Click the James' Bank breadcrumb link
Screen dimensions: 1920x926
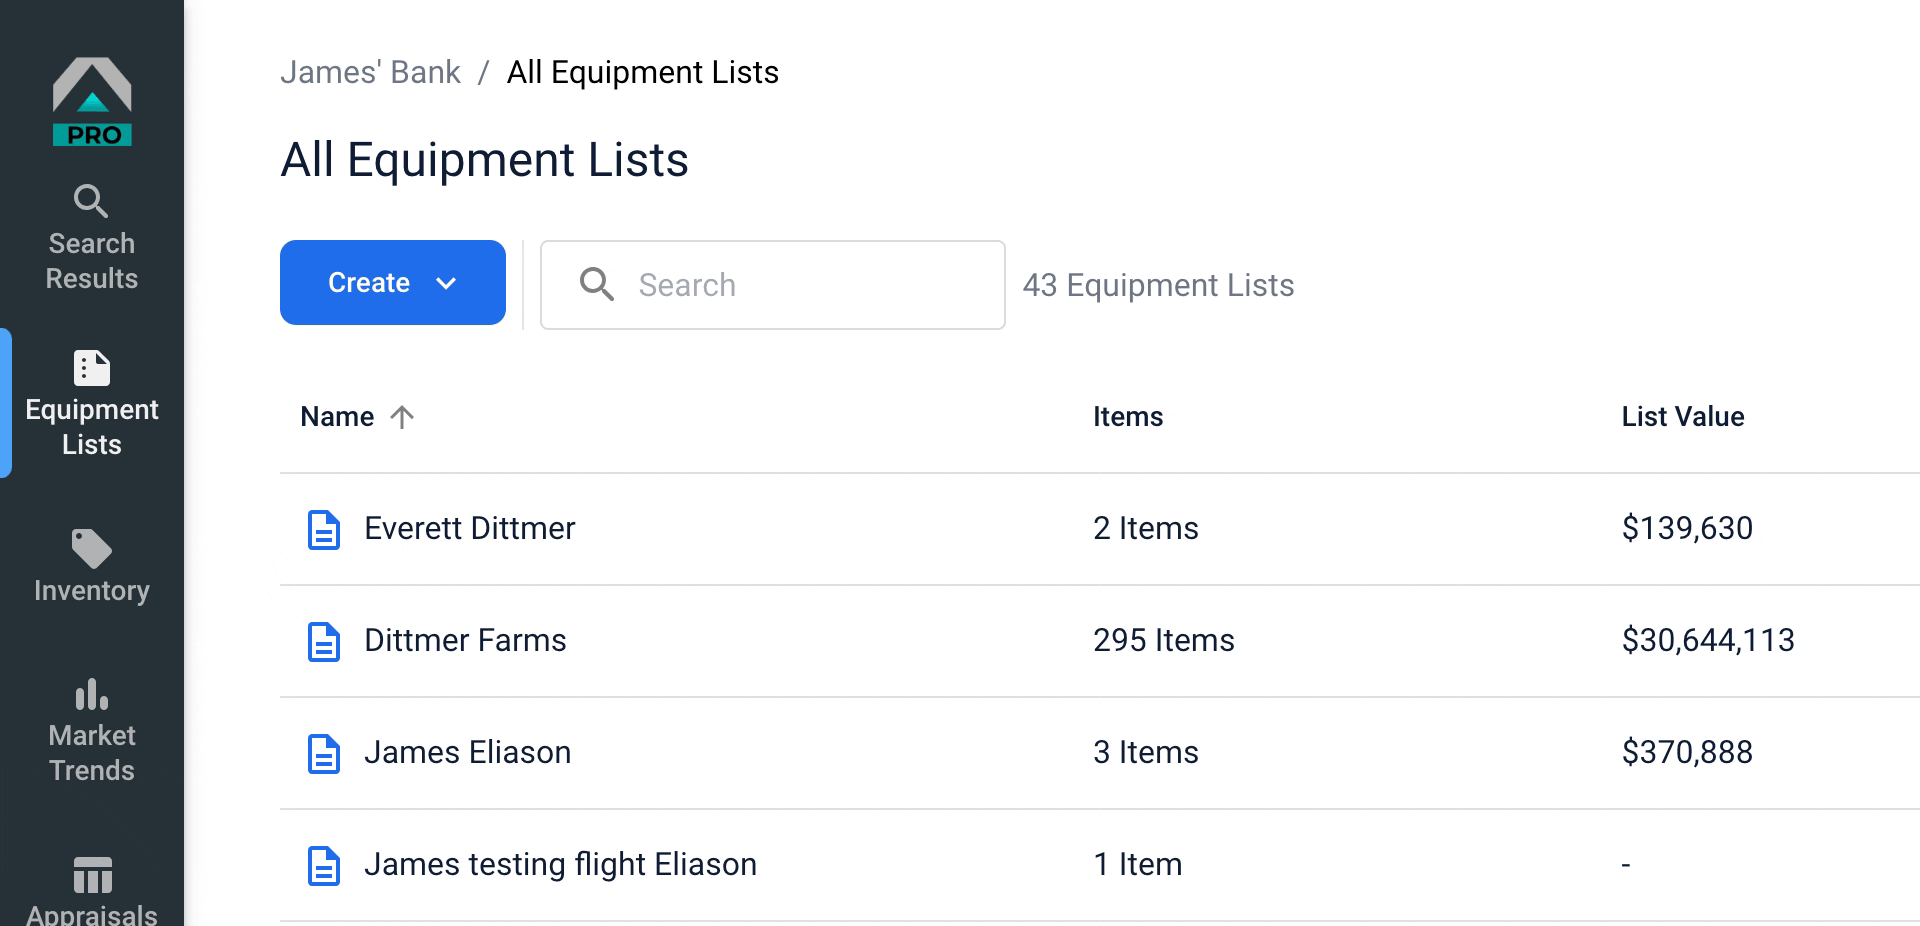tap(370, 72)
